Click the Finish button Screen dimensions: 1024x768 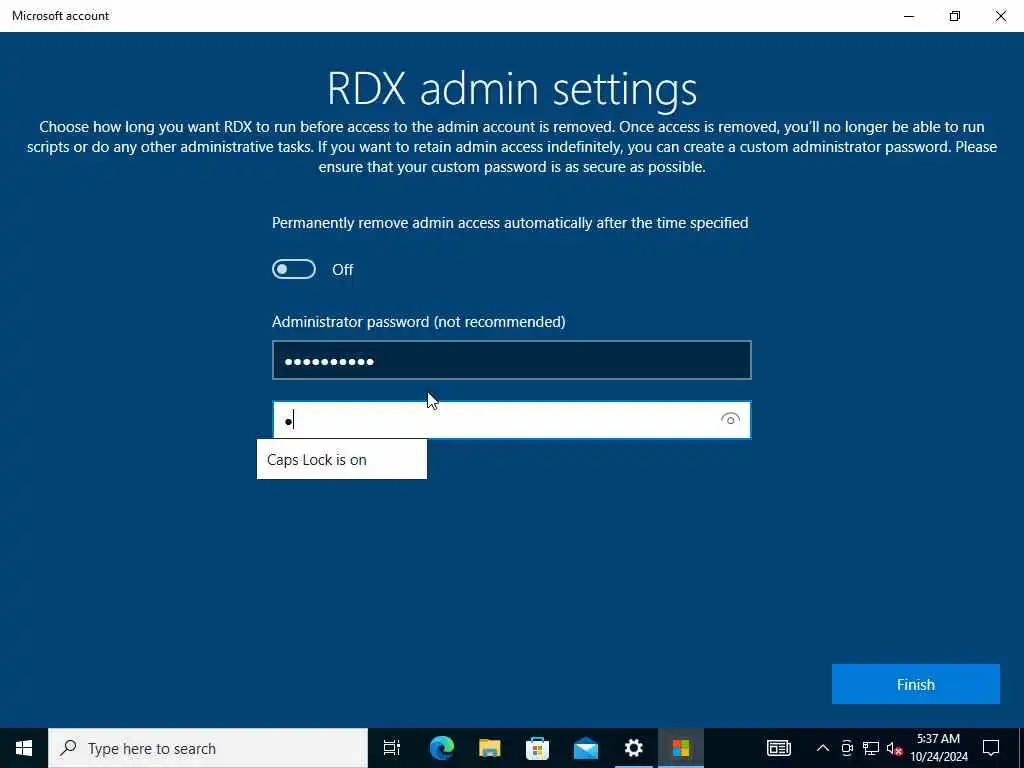point(916,684)
